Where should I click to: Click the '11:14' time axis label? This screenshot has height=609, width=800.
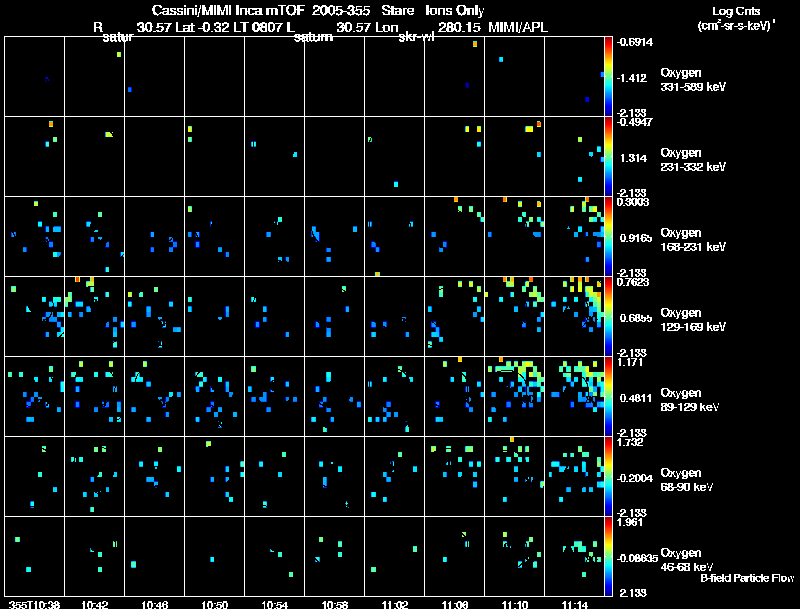pyautogui.click(x=574, y=604)
